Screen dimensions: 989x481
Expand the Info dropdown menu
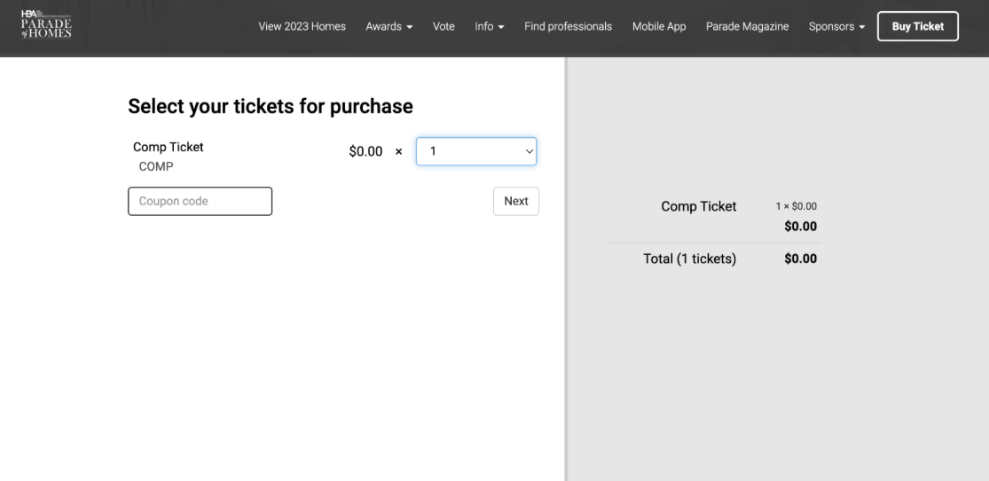[x=489, y=27]
